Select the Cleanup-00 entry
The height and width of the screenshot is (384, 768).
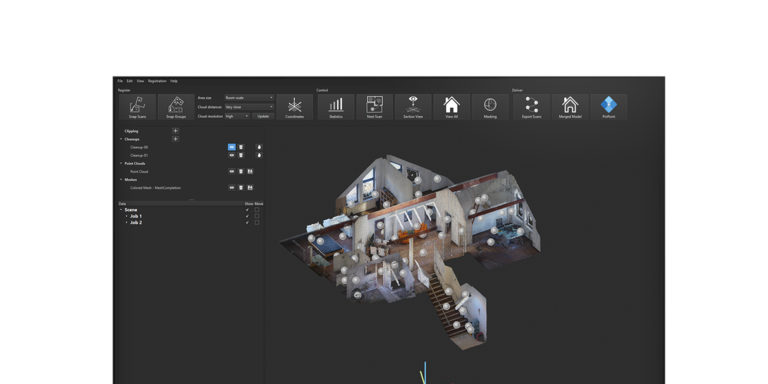point(139,147)
